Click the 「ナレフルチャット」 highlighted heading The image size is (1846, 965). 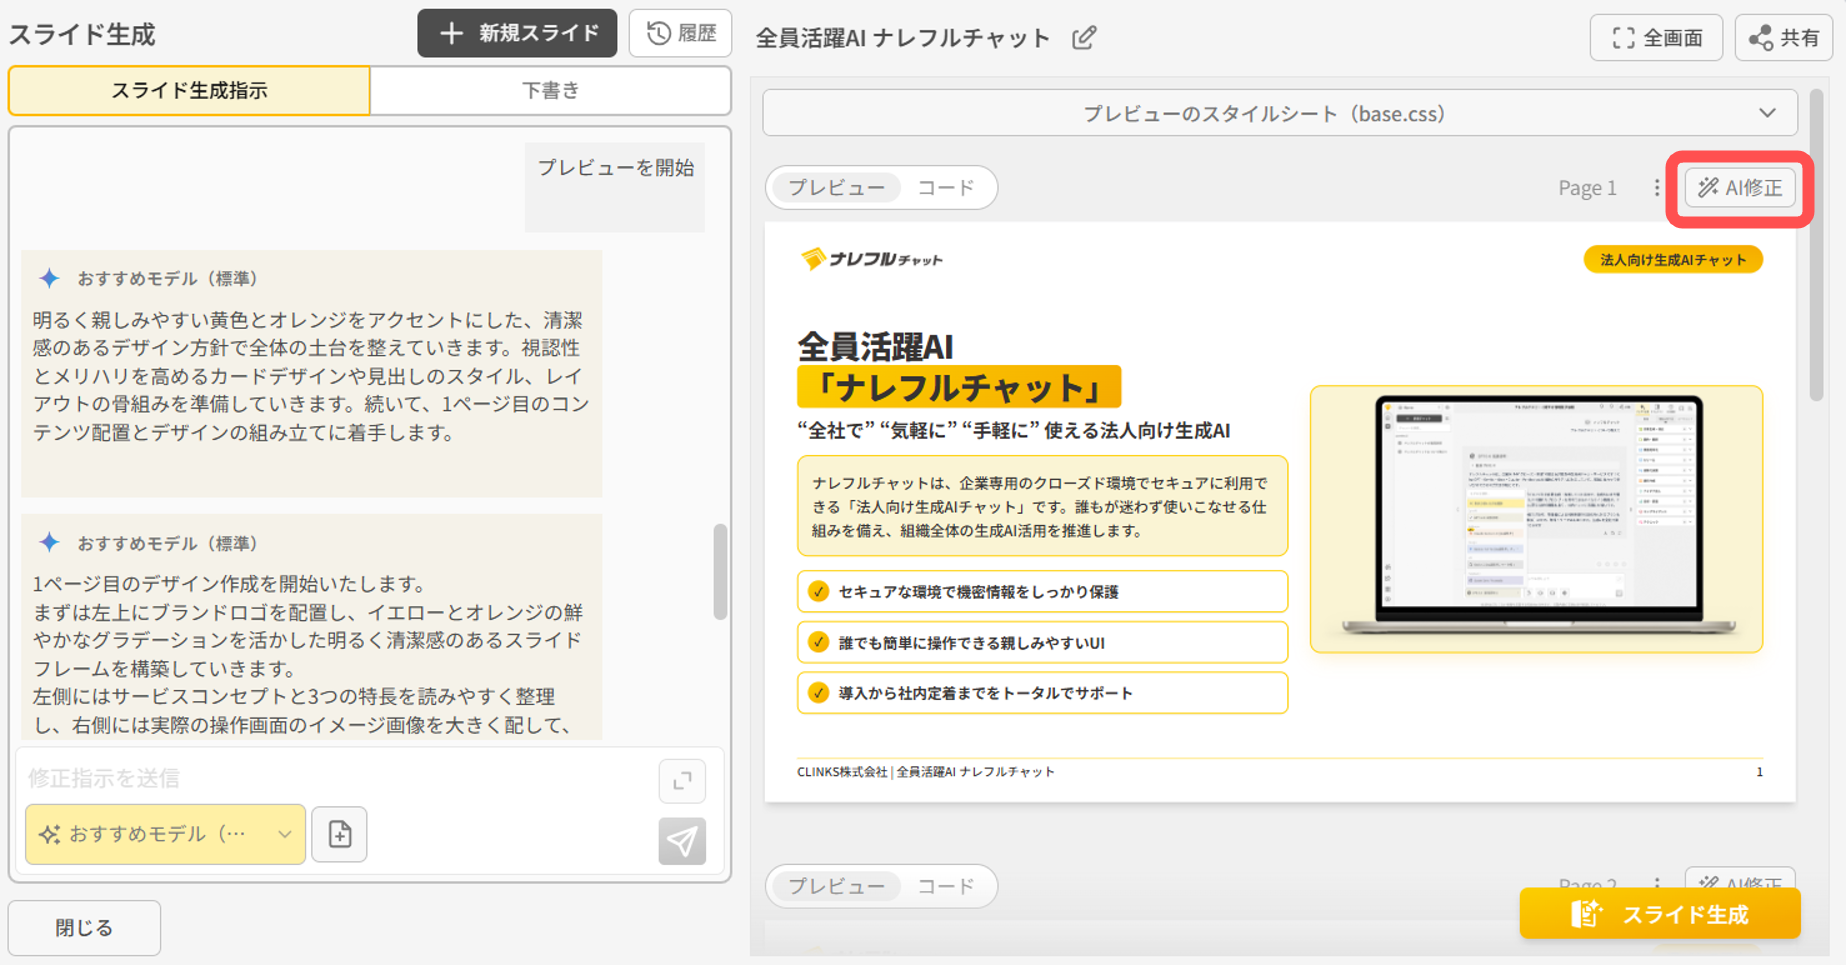click(958, 387)
